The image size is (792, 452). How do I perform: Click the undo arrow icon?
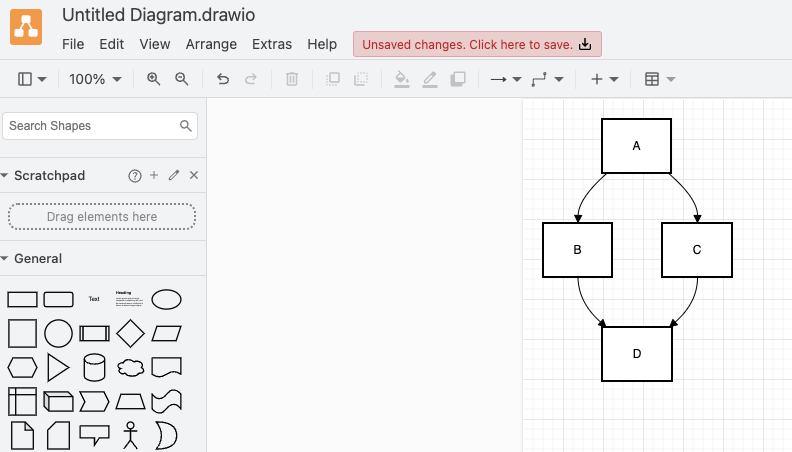pos(223,79)
